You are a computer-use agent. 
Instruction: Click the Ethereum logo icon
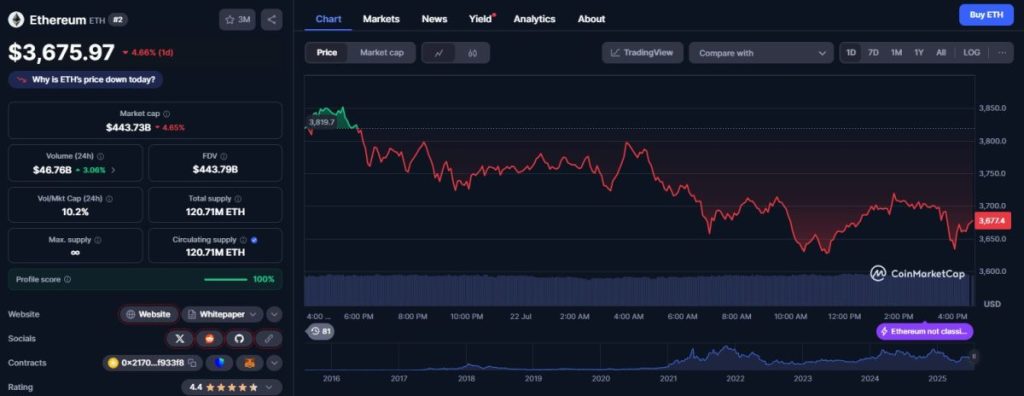16,20
